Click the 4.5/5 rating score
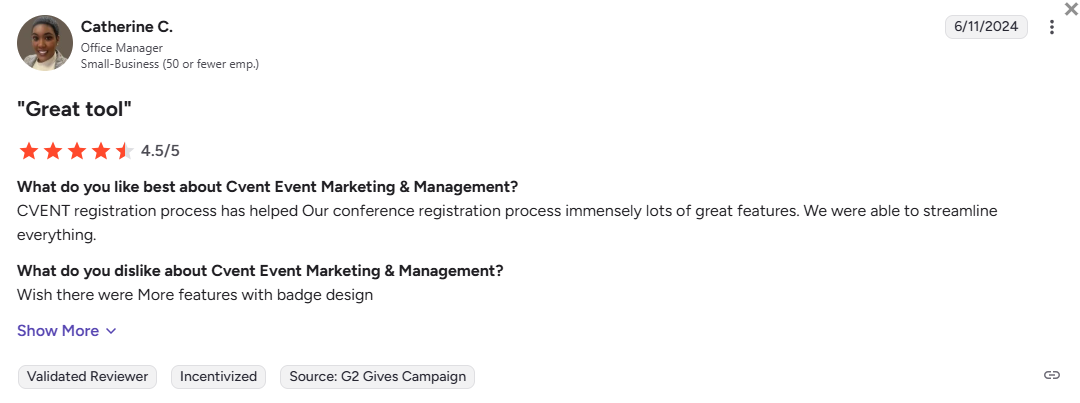 160,151
